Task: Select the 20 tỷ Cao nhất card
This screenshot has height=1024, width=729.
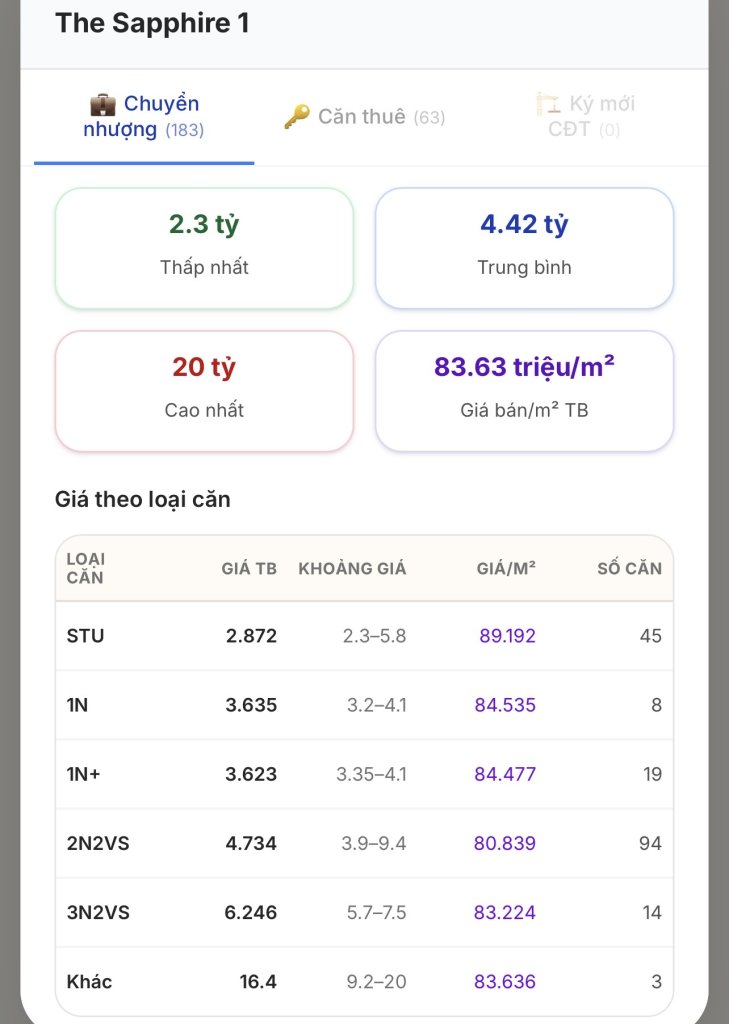Action: coord(204,391)
